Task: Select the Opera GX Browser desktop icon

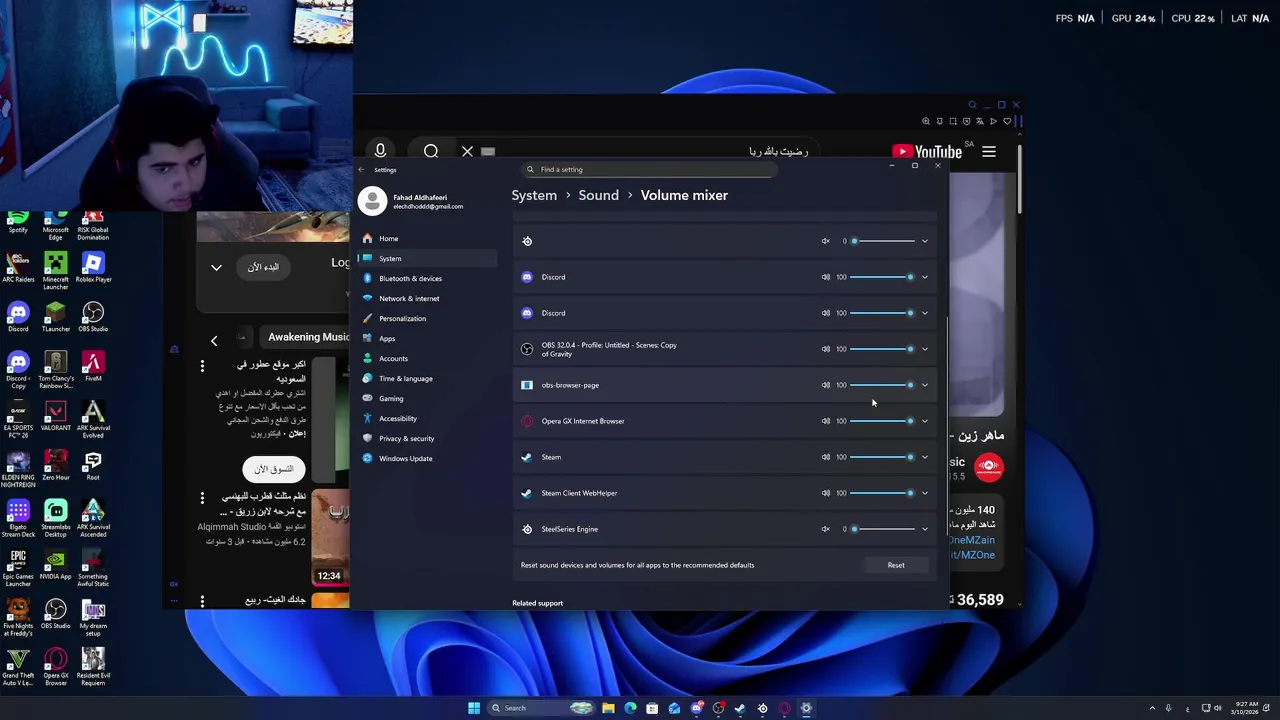Action: [x=55, y=667]
